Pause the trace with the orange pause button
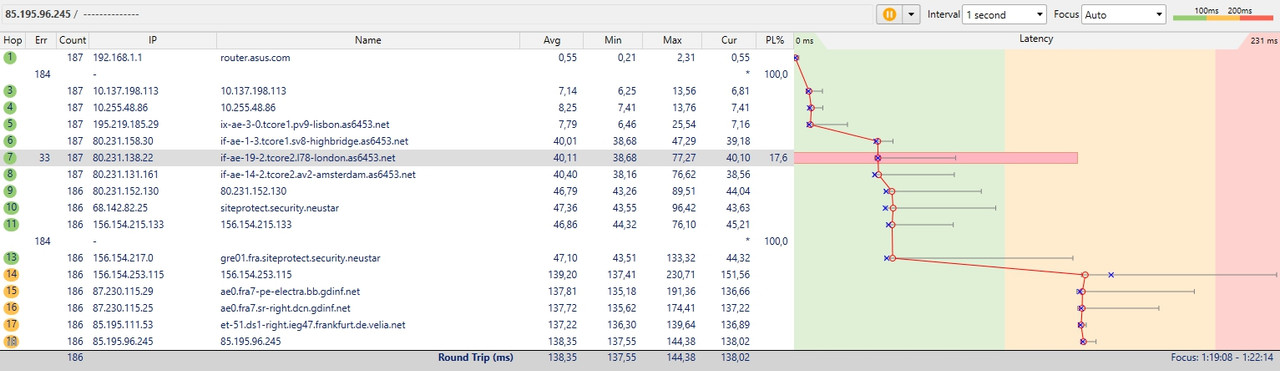1280x371 pixels. (x=889, y=15)
